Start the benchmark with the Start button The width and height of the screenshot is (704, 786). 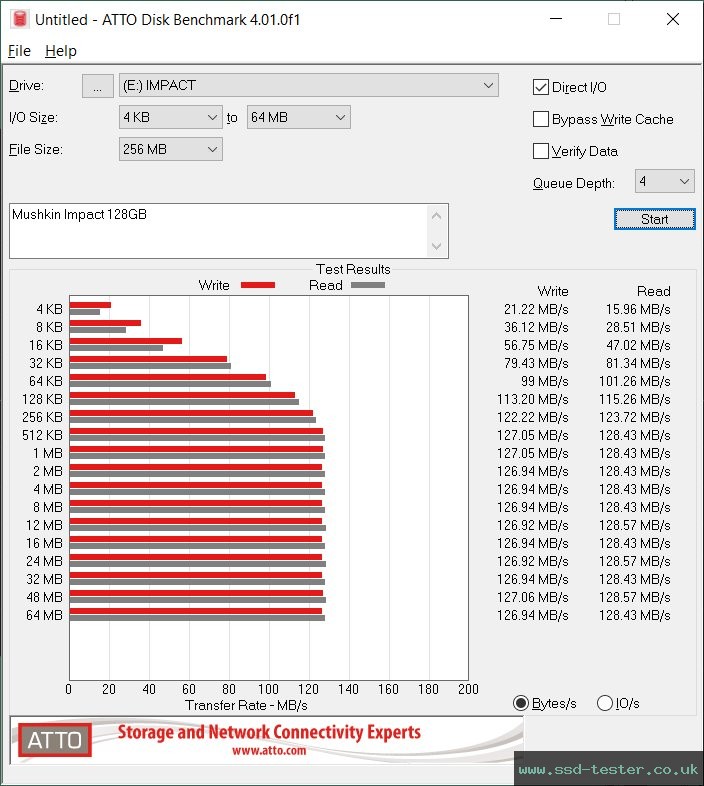coord(654,219)
